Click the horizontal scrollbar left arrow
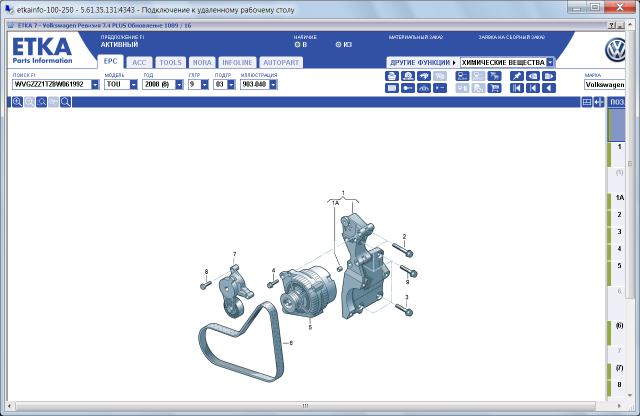 coord(10,406)
